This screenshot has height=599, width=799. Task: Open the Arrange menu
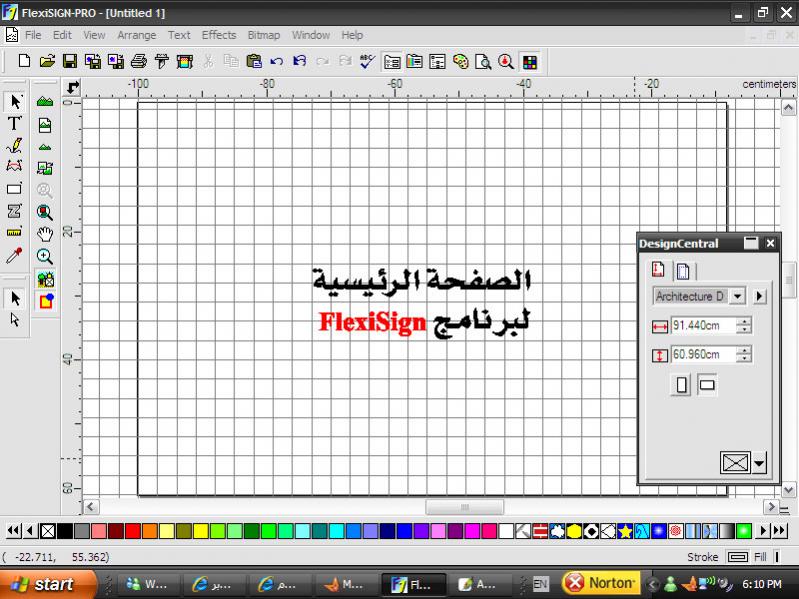[x=137, y=35]
